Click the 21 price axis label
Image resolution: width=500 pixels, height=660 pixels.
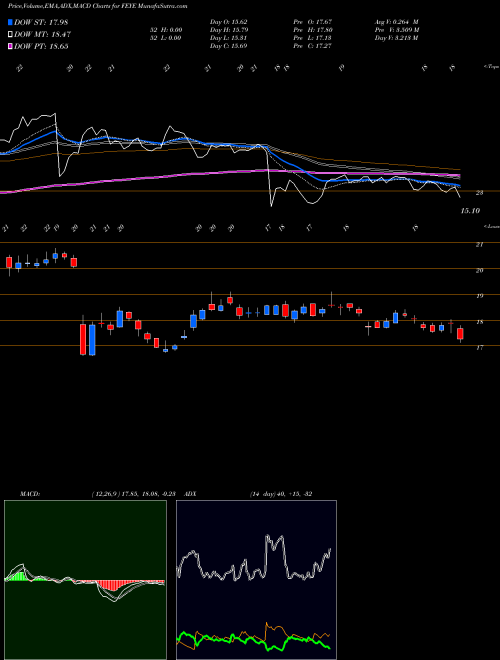click(479, 245)
